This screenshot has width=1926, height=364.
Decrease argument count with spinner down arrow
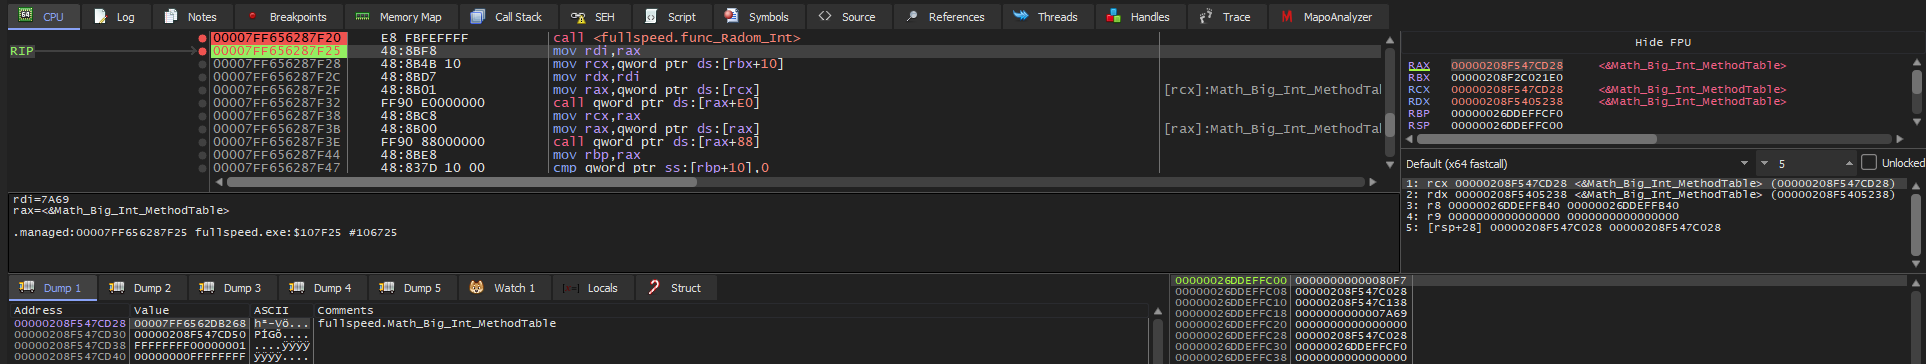[1765, 164]
